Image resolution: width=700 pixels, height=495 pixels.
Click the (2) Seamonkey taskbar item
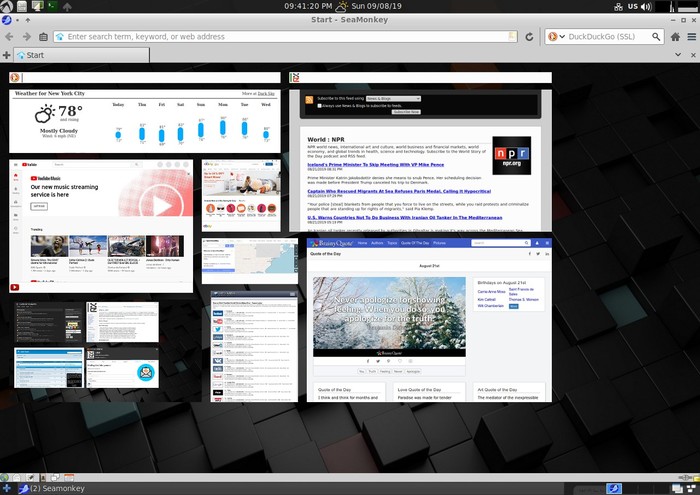52,488
